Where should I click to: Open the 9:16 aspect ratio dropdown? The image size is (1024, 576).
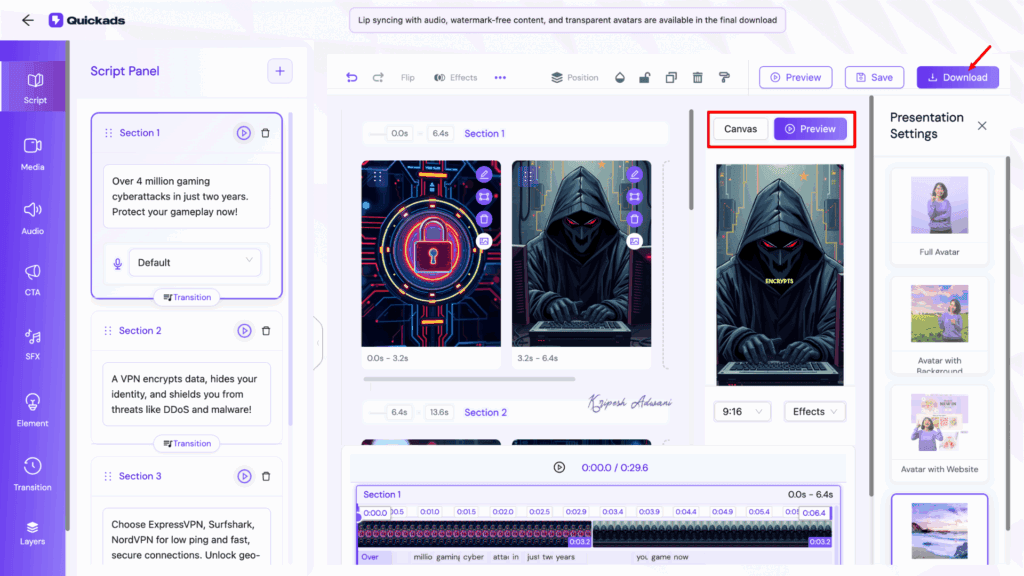pyautogui.click(x=742, y=411)
